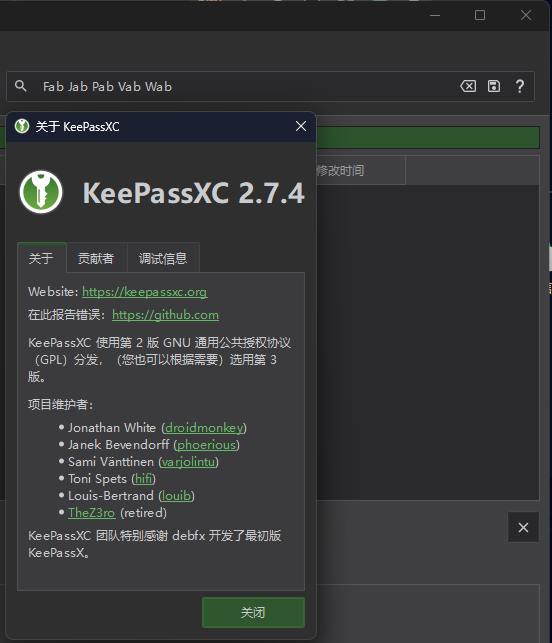Click the Jonathan White name

[112, 428]
